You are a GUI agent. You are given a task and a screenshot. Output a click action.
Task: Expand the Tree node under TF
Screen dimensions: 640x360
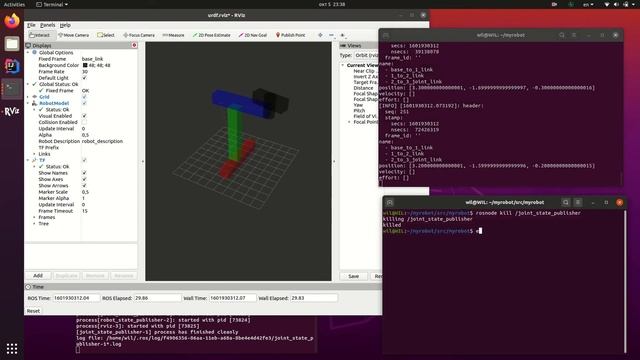click(34, 224)
